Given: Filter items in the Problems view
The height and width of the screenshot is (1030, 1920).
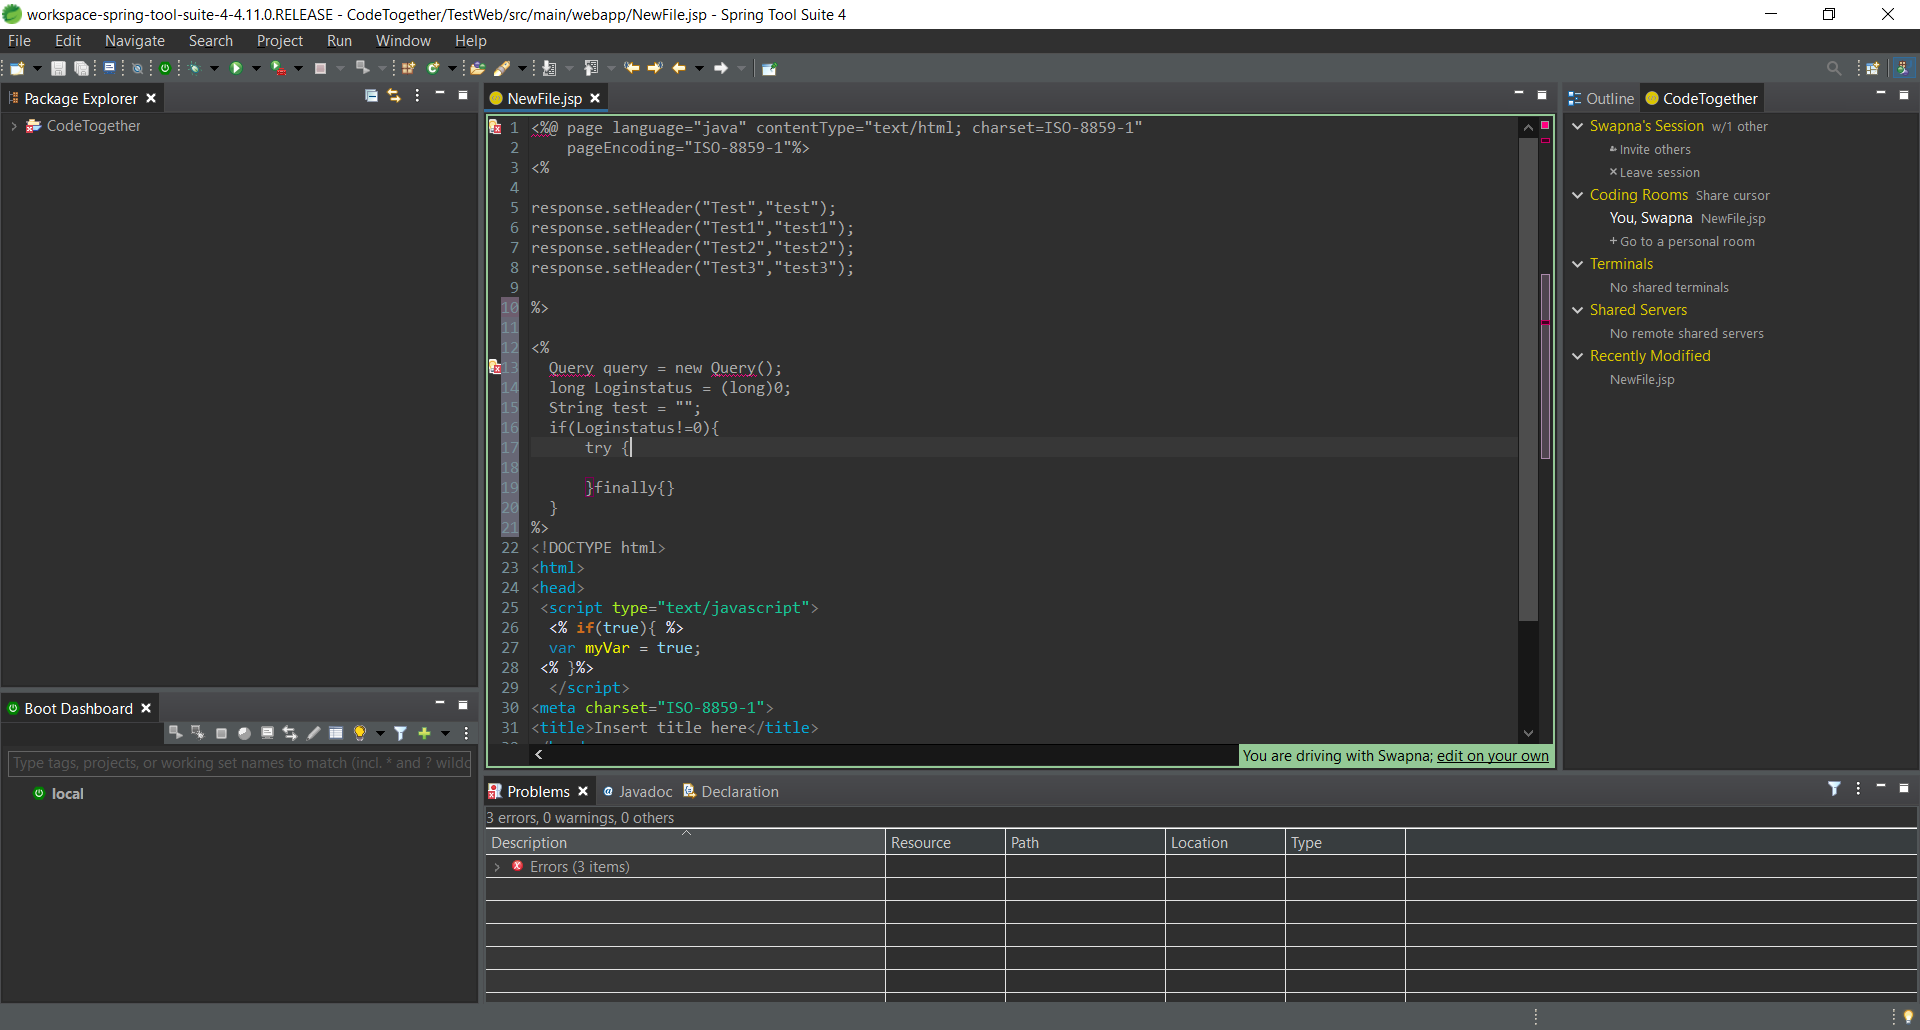Looking at the screenshot, I should tap(1835, 789).
